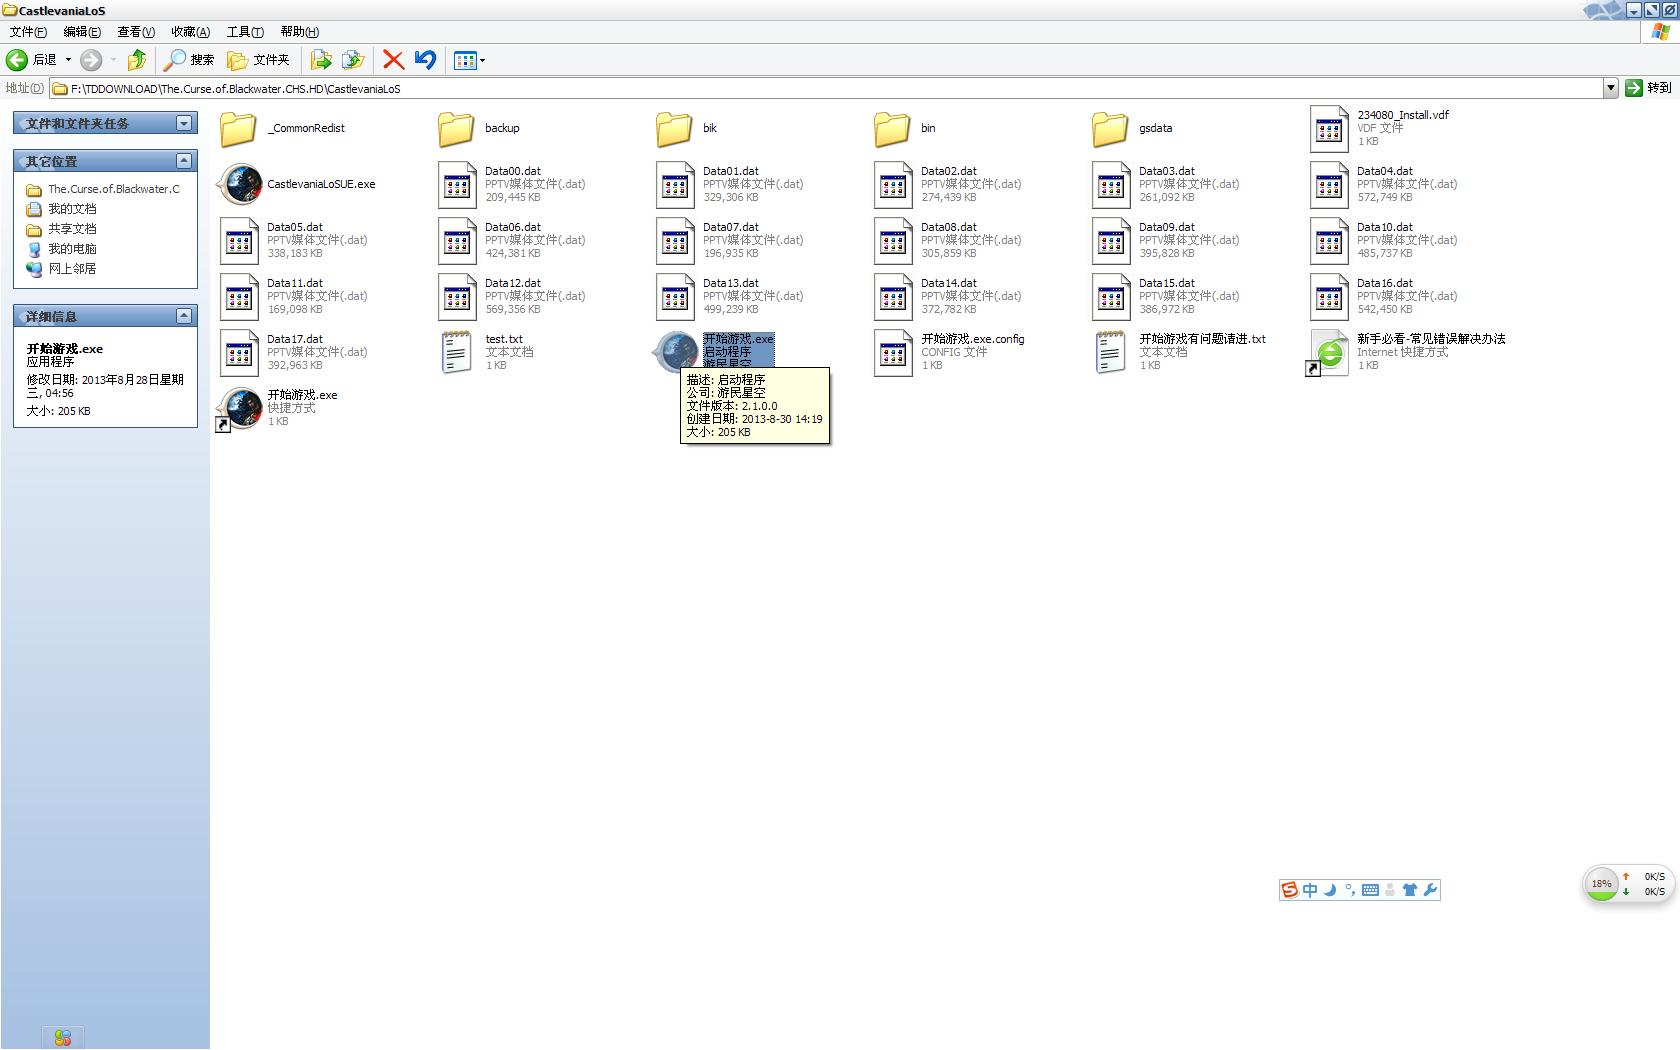This screenshot has width=1680, height=1050.
Task: Open the 收藏(A) menu
Action: (190, 32)
